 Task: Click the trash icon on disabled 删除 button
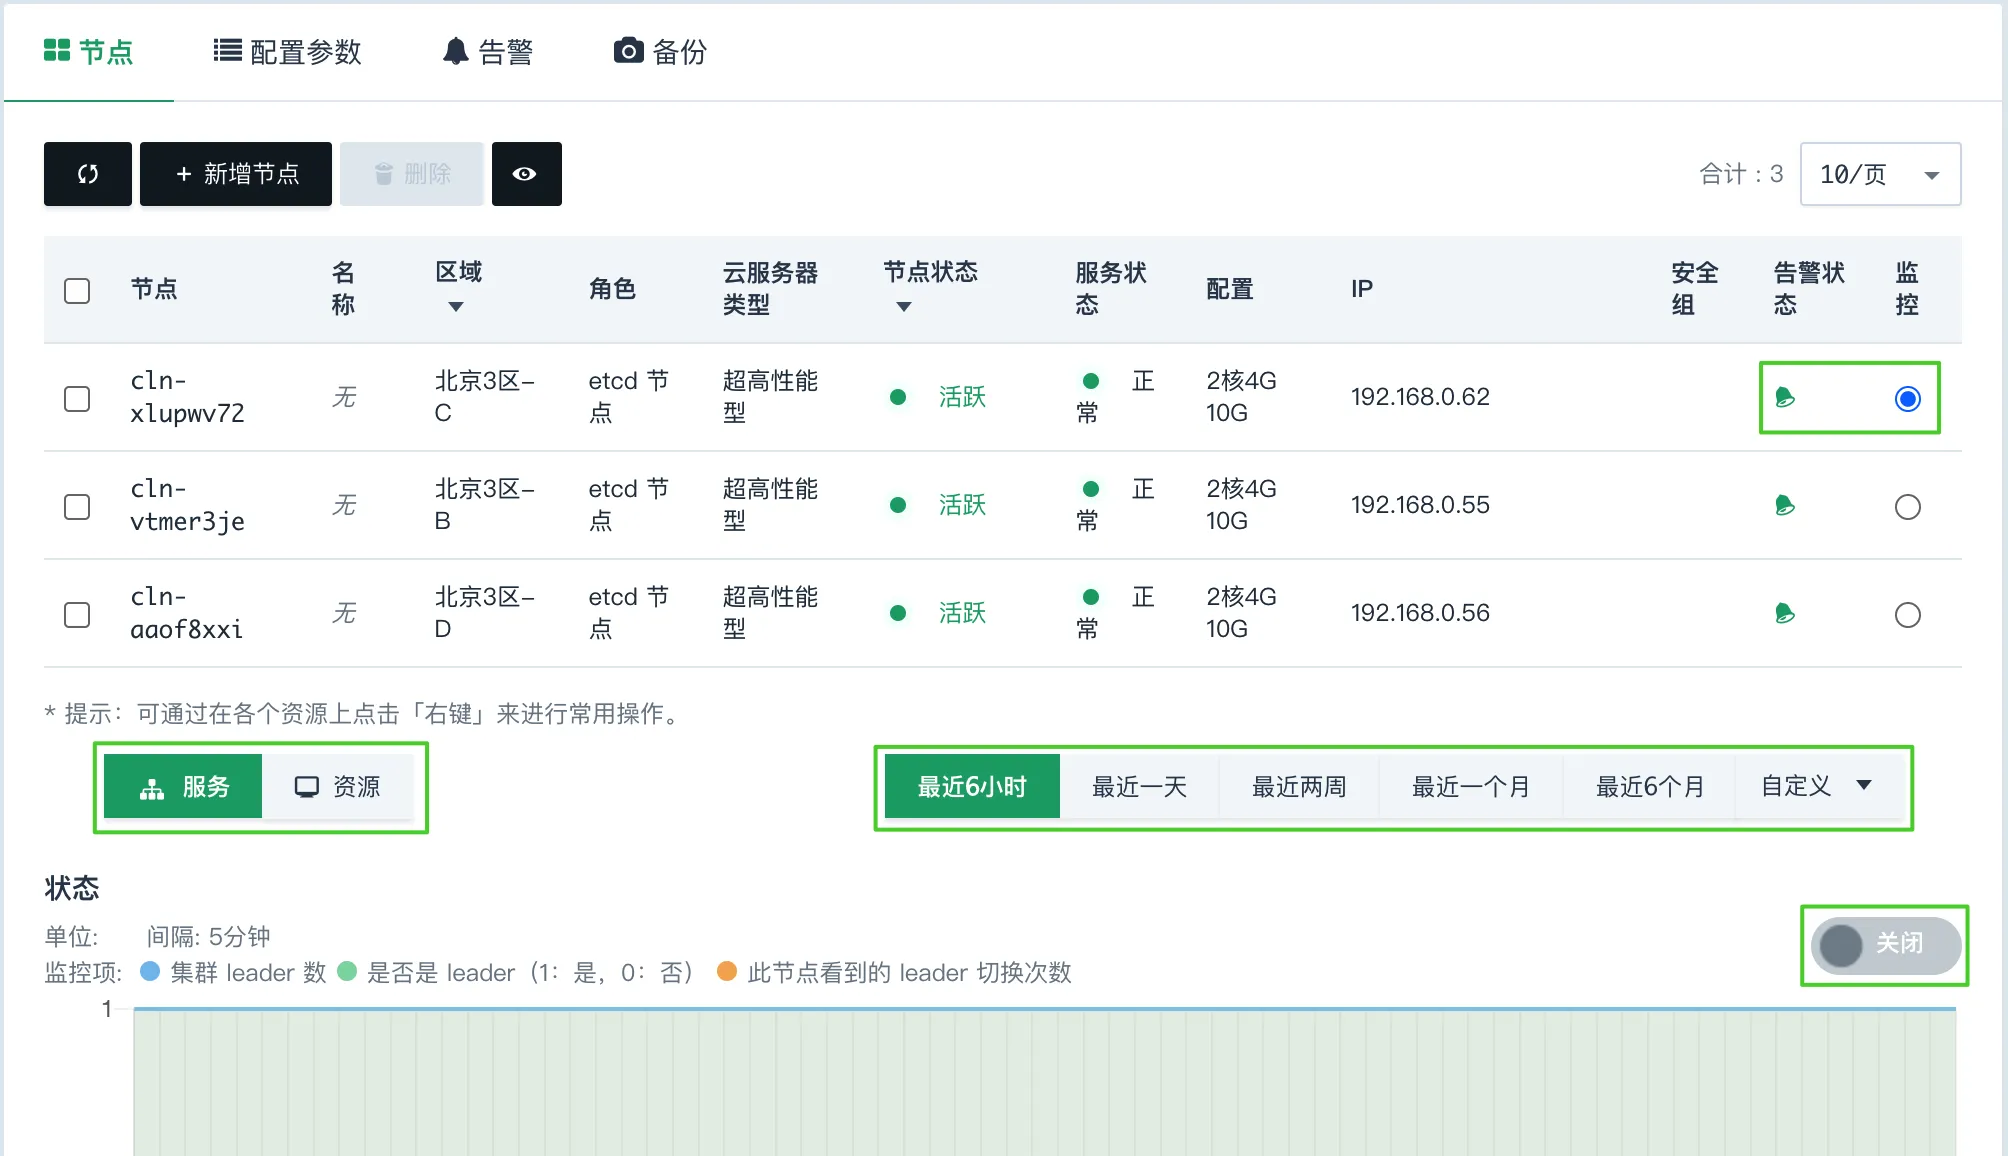(x=384, y=175)
